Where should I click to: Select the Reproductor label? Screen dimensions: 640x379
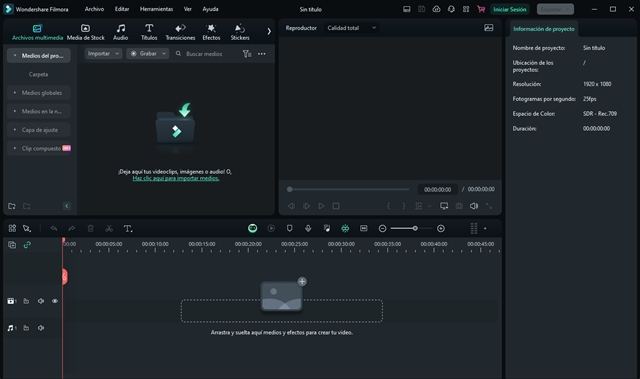click(301, 28)
